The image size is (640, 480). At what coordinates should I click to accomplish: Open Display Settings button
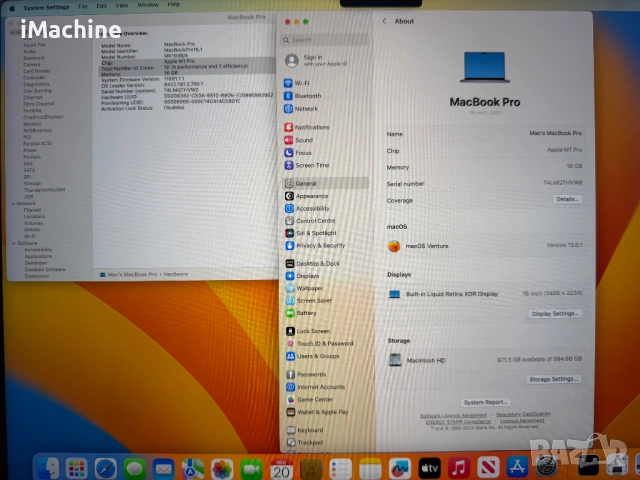pyautogui.click(x=555, y=313)
